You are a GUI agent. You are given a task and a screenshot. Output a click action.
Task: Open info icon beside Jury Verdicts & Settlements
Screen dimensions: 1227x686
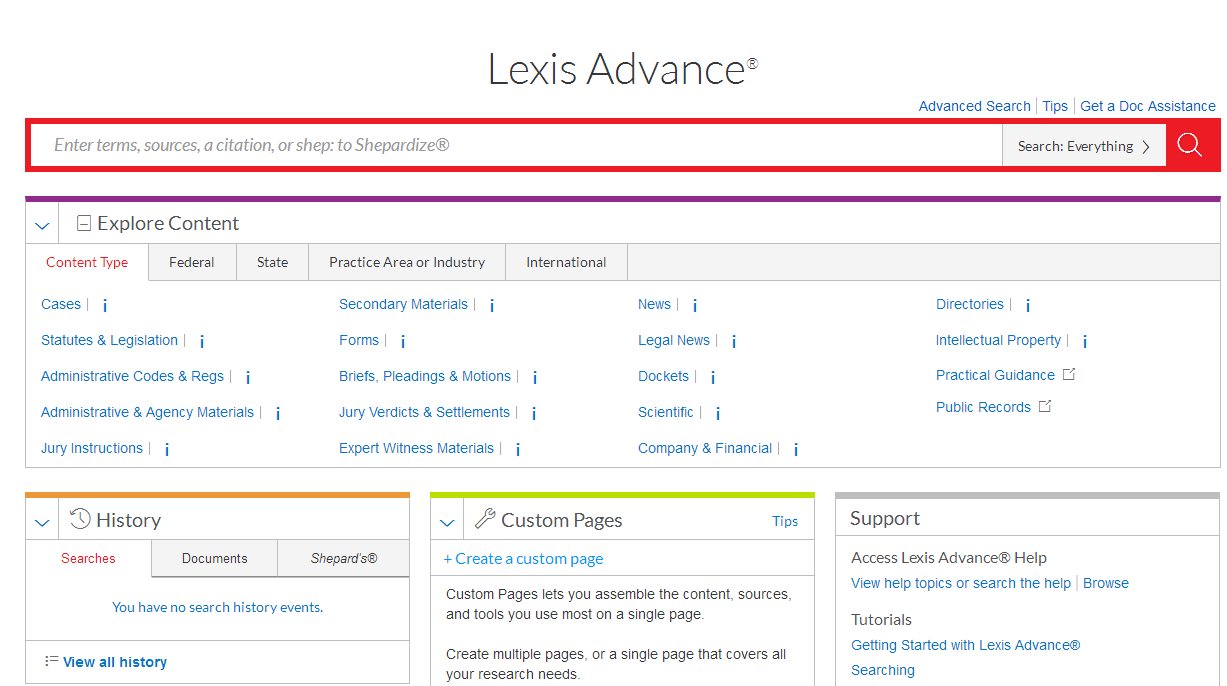pos(534,414)
